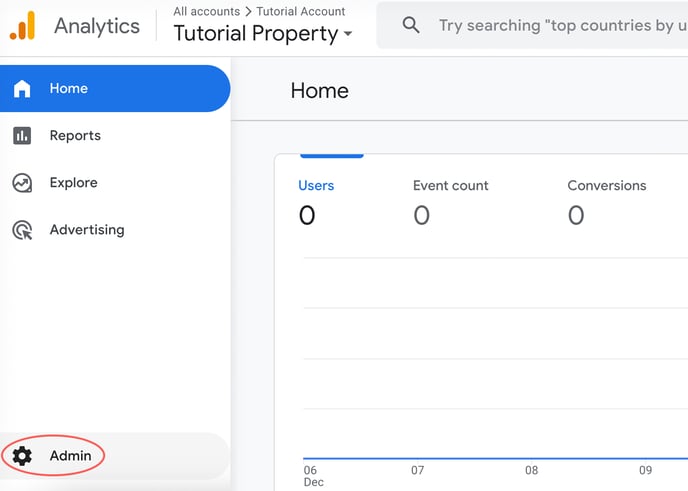Click the Admin gear icon
Viewport: 688px width, 491px height.
click(22, 456)
